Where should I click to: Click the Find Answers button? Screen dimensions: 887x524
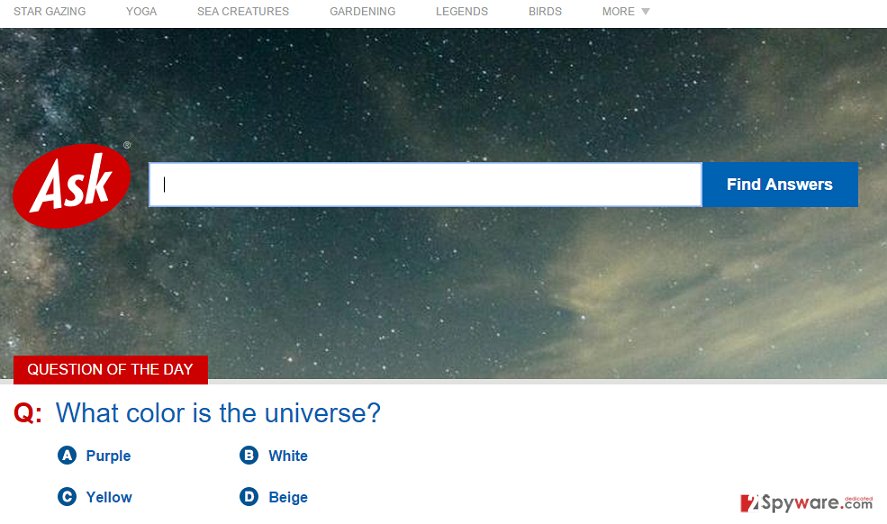coord(780,184)
